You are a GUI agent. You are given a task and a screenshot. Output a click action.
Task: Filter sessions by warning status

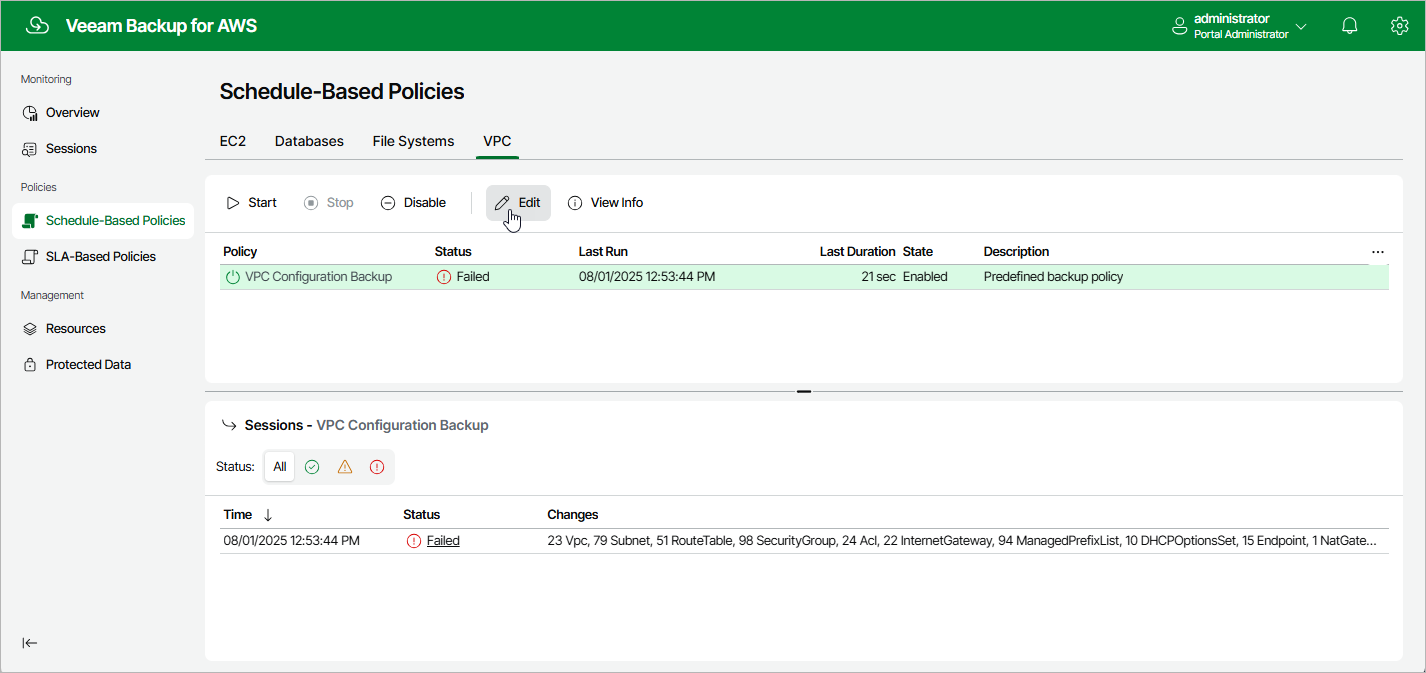pyautogui.click(x=345, y=466)
